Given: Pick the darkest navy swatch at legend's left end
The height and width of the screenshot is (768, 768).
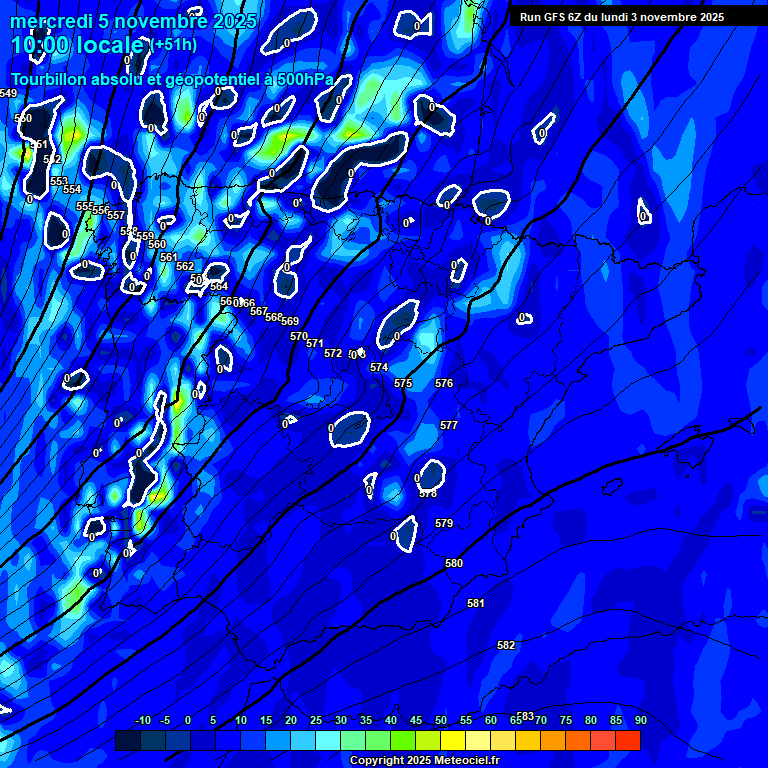Looking at the screenshot, I should [x=128, y=740].
